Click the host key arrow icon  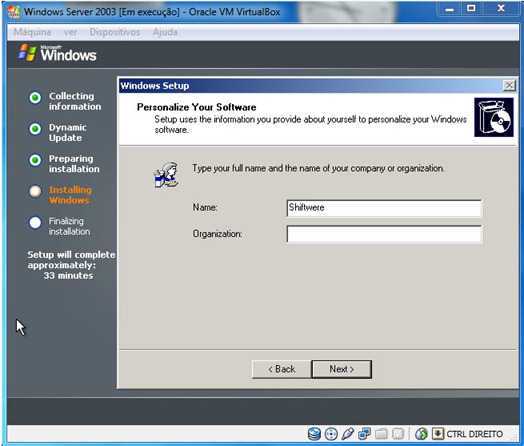(437, 434)
